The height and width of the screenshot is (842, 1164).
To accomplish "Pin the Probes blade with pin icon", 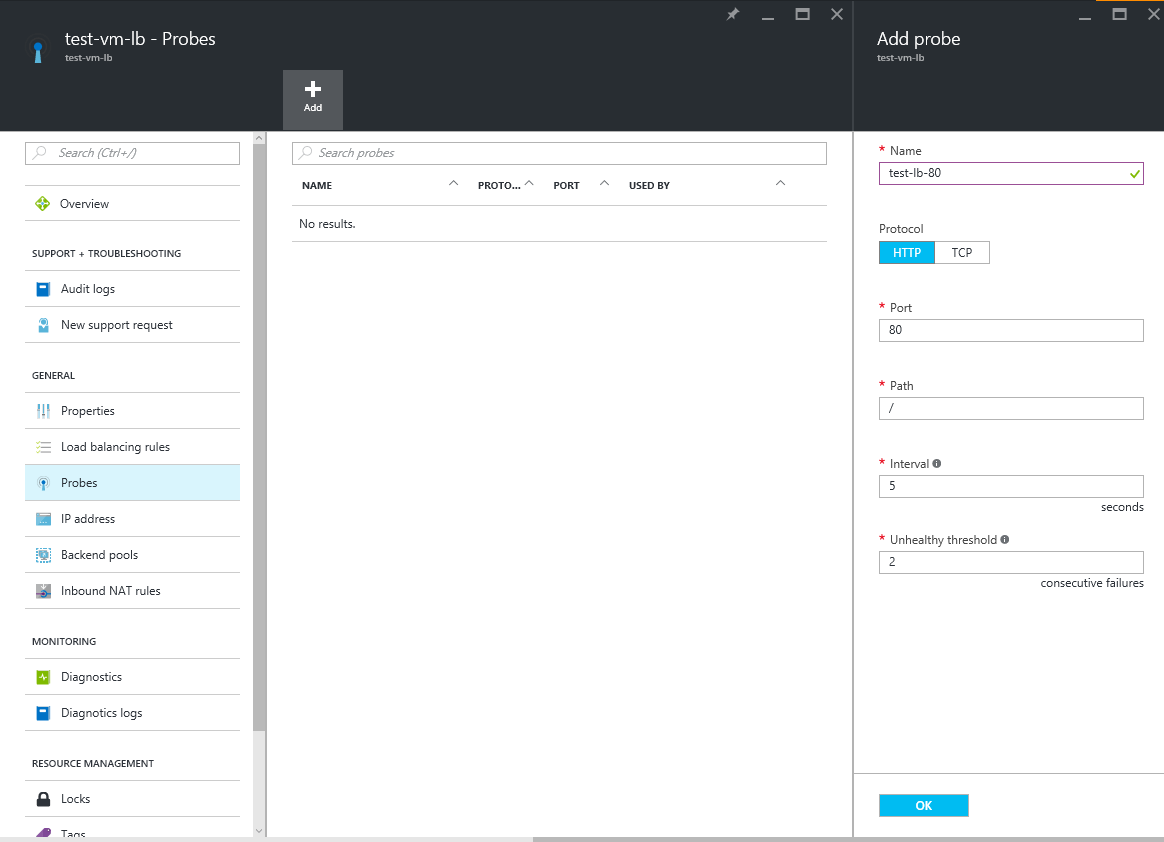I will pos(733,15).
